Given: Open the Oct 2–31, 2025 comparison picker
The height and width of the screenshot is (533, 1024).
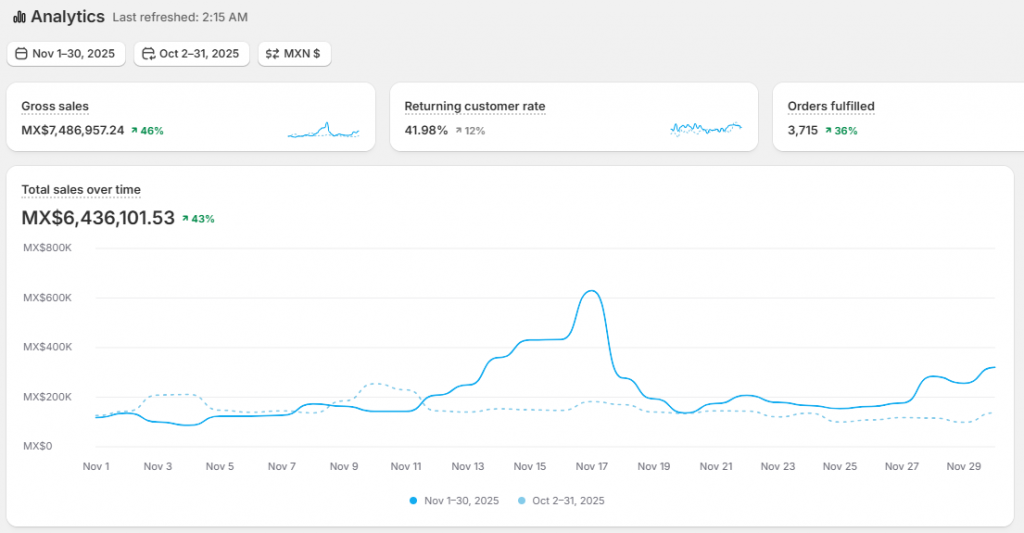Looking at the screenshot, I should tap(191, 54).
